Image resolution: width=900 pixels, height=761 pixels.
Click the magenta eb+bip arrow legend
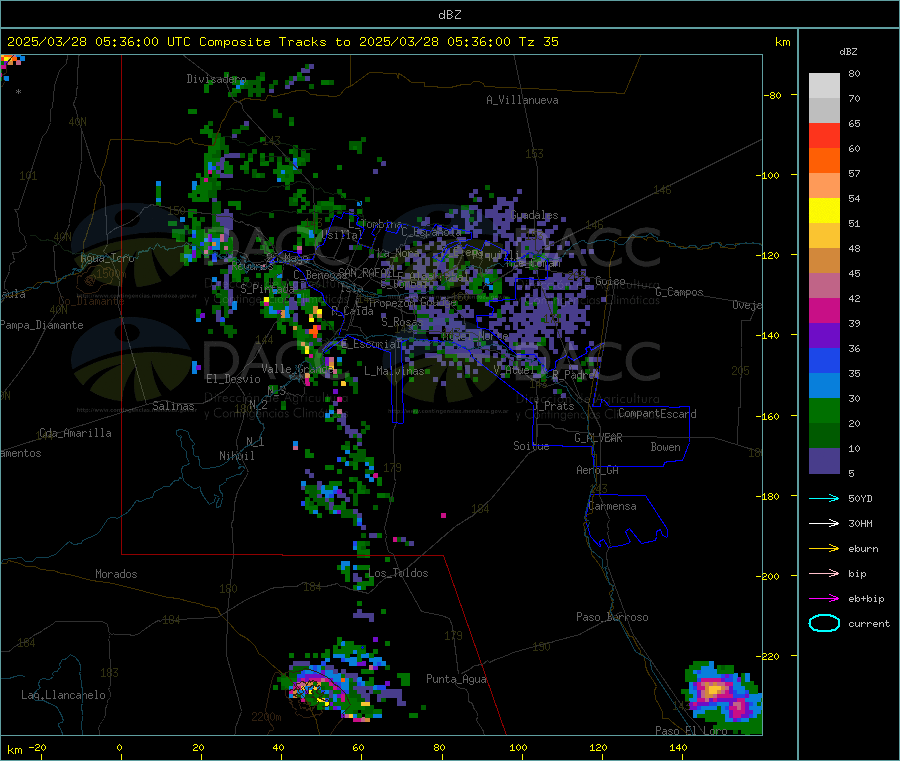(824, 598)
